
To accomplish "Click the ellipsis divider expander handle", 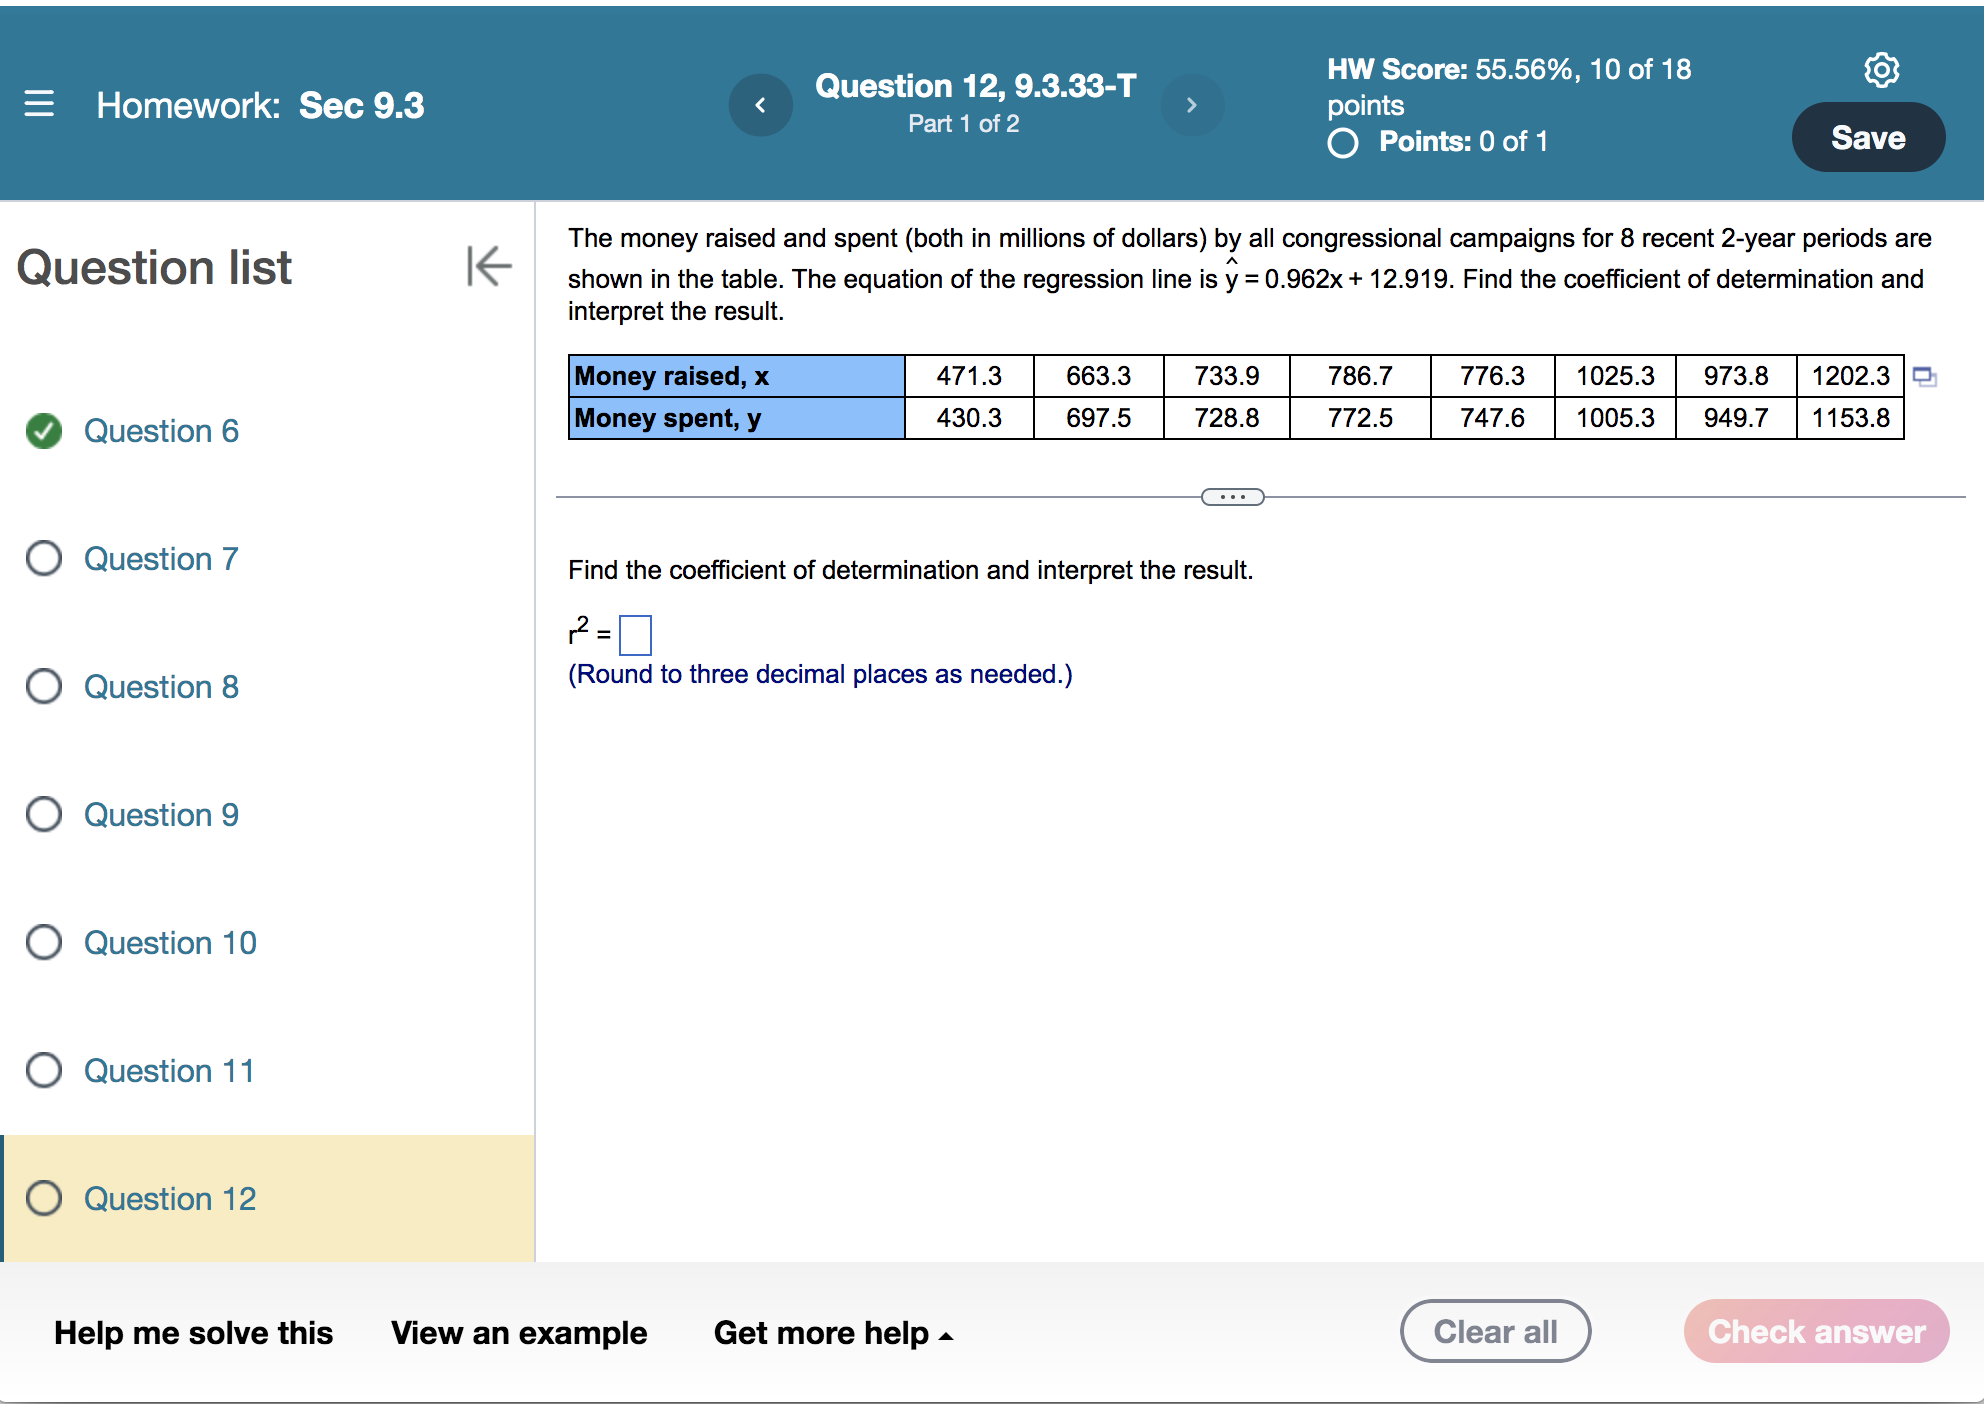I will point(1232,497).
